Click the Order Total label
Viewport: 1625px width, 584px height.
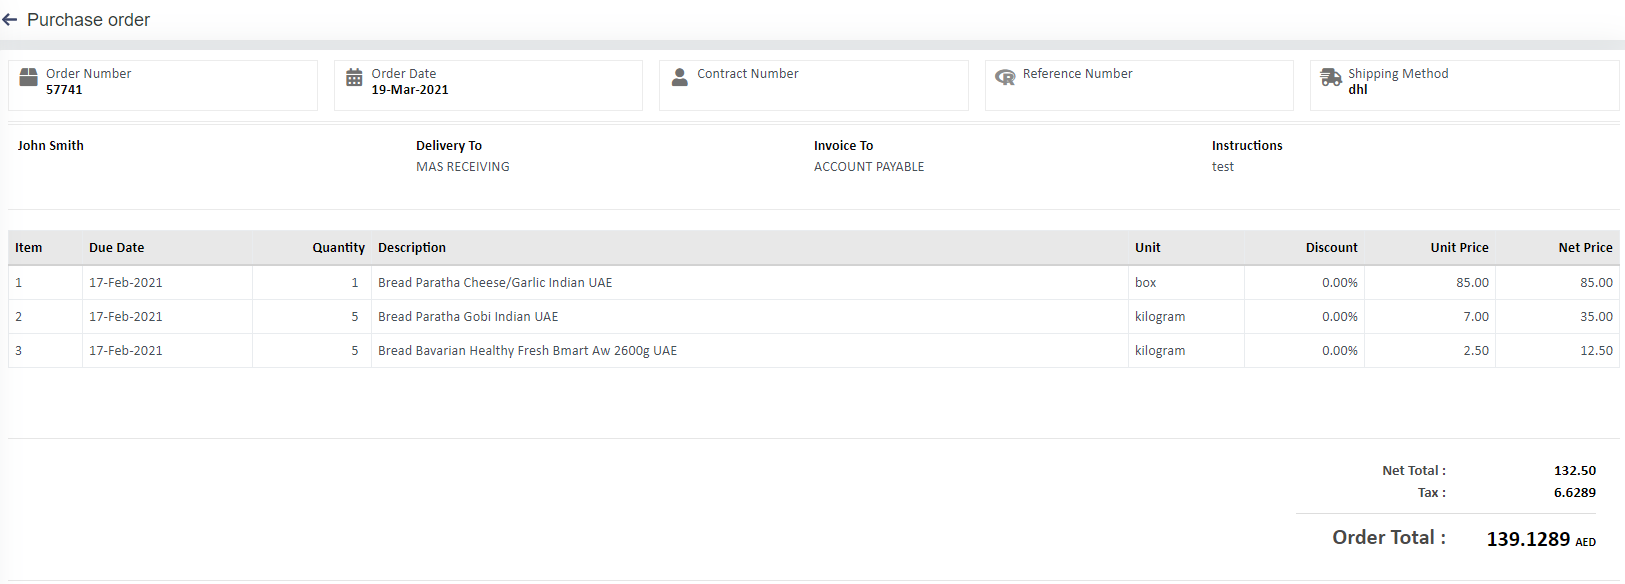tap(1389, 538)
